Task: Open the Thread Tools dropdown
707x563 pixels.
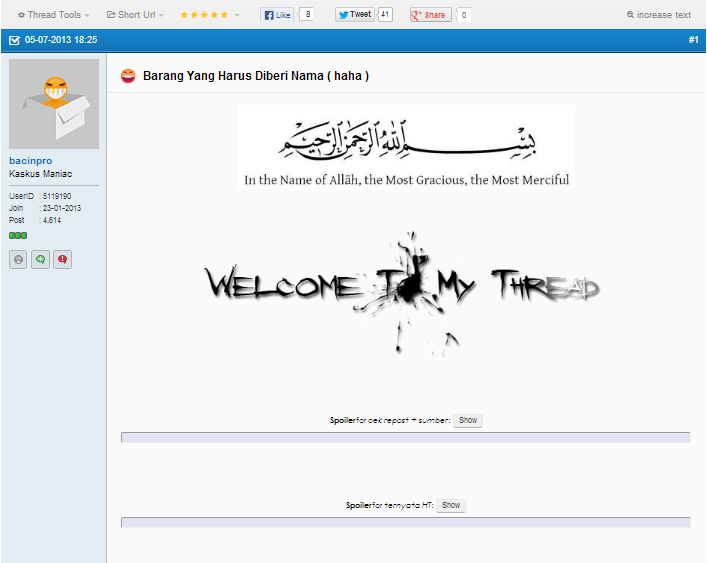Action: coord(54,15)
